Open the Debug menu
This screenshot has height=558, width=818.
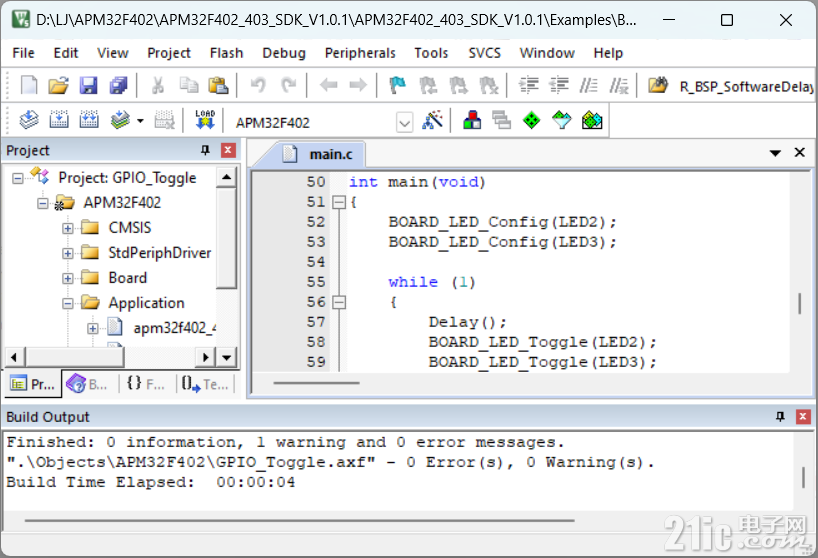[284, 53]
